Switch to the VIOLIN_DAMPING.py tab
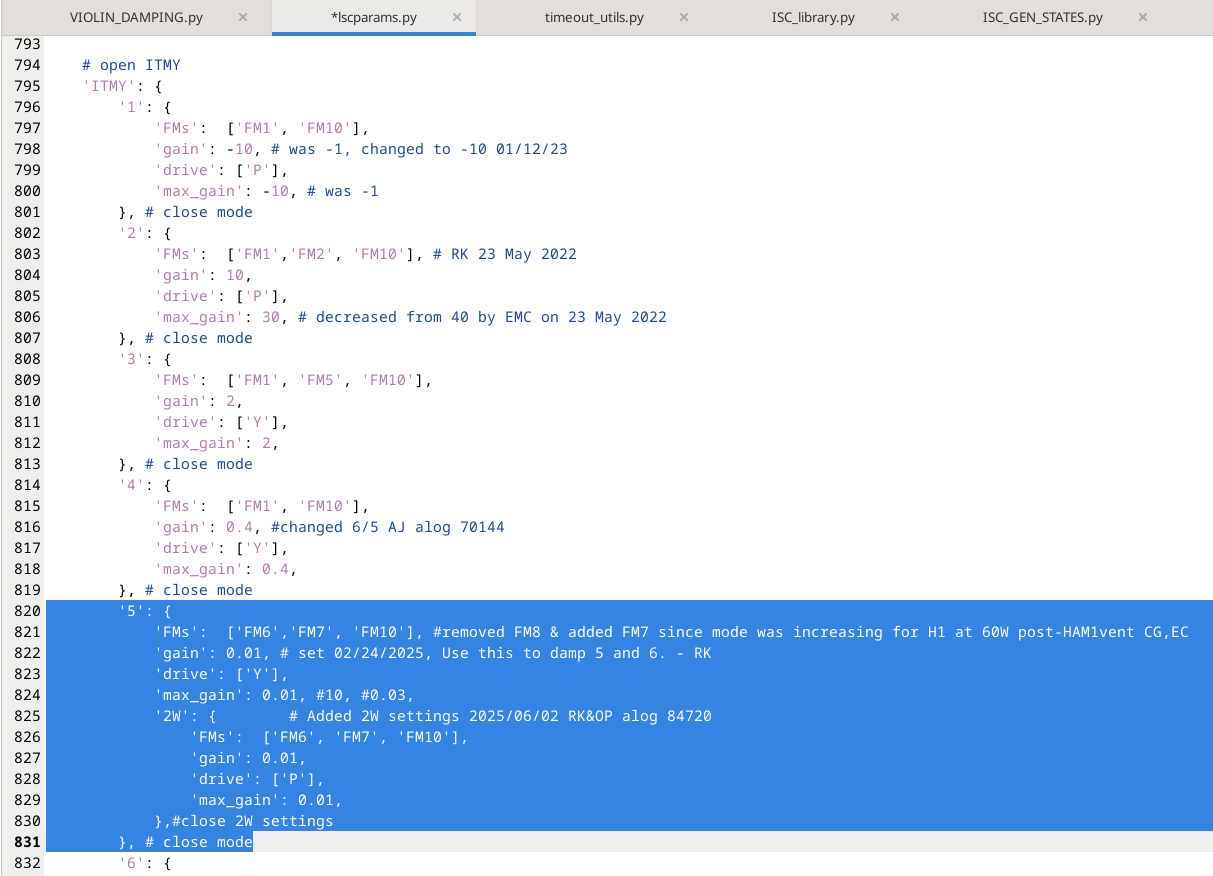The width and height of the screenshot is (1213, 876). coord(135,18)
